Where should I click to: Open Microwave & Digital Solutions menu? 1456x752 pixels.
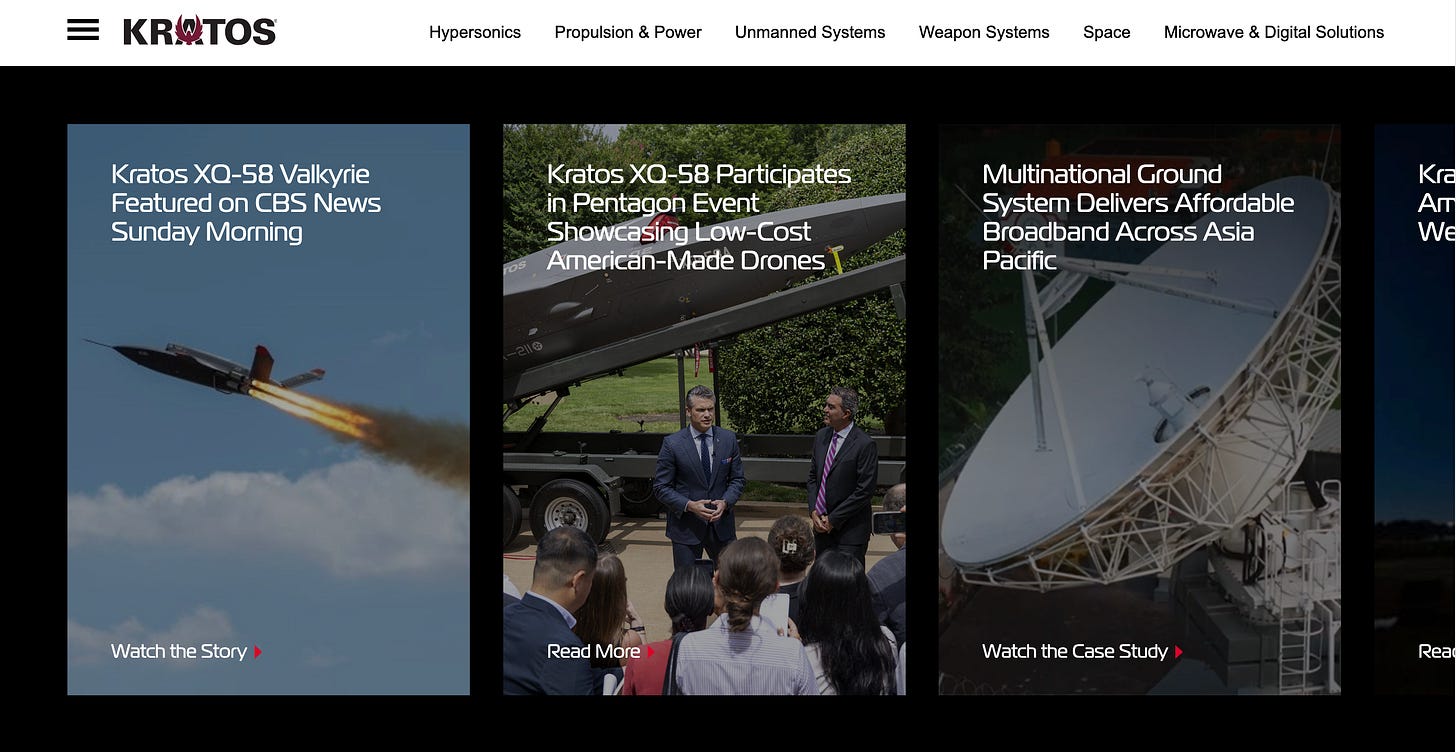point(1274,32)
